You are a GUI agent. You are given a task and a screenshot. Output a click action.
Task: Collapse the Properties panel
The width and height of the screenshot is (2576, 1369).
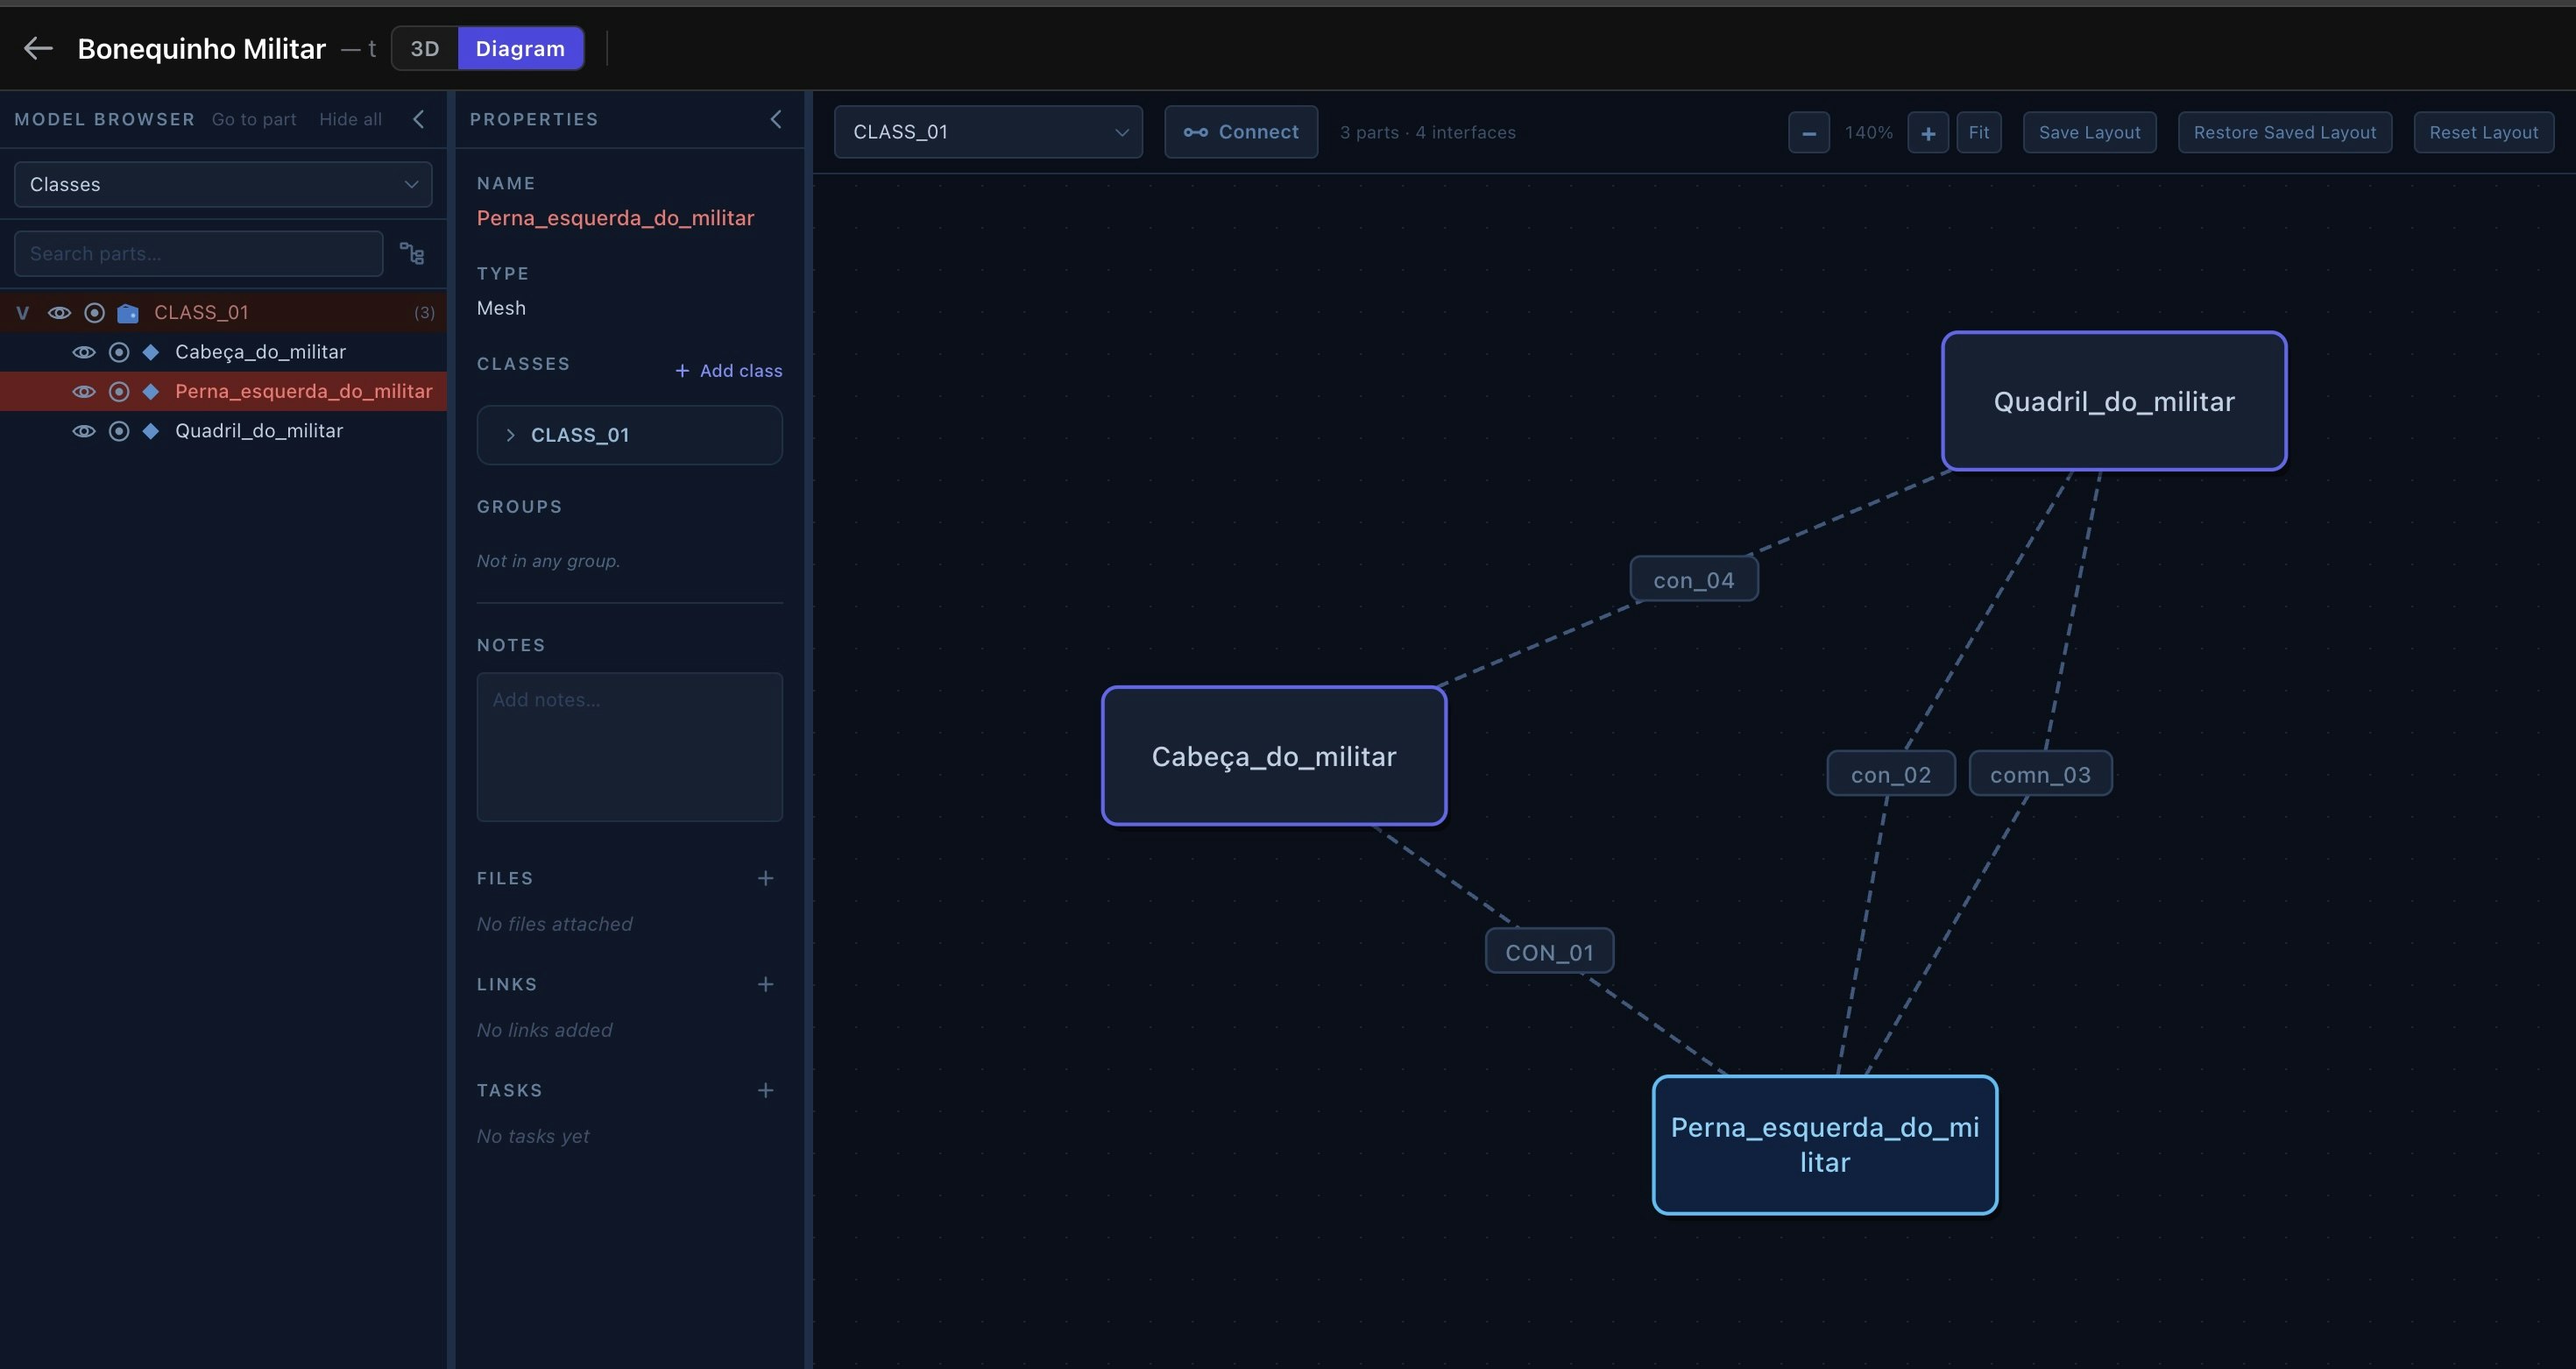point(776,119)
